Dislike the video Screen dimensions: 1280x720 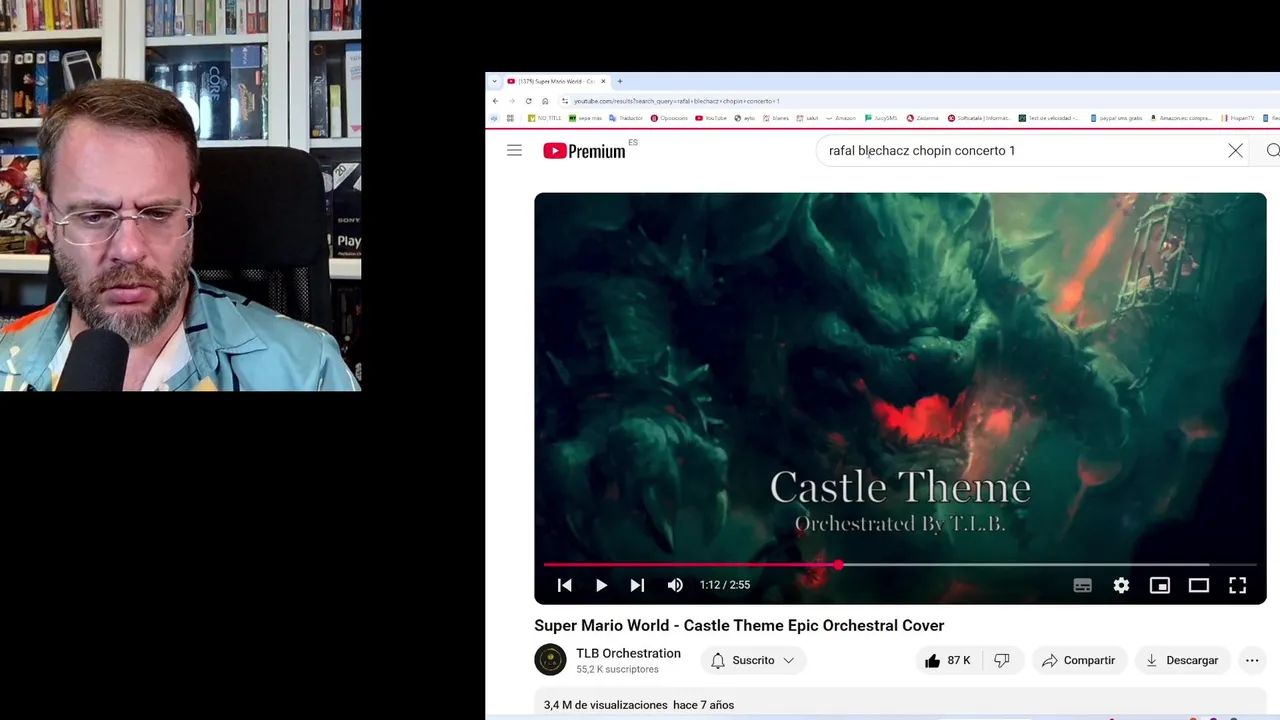point(1002,660)
